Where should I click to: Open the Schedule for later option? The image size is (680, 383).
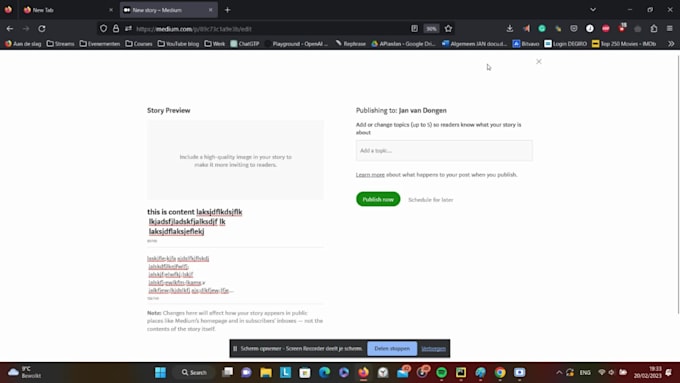click(x=431, y=200)
